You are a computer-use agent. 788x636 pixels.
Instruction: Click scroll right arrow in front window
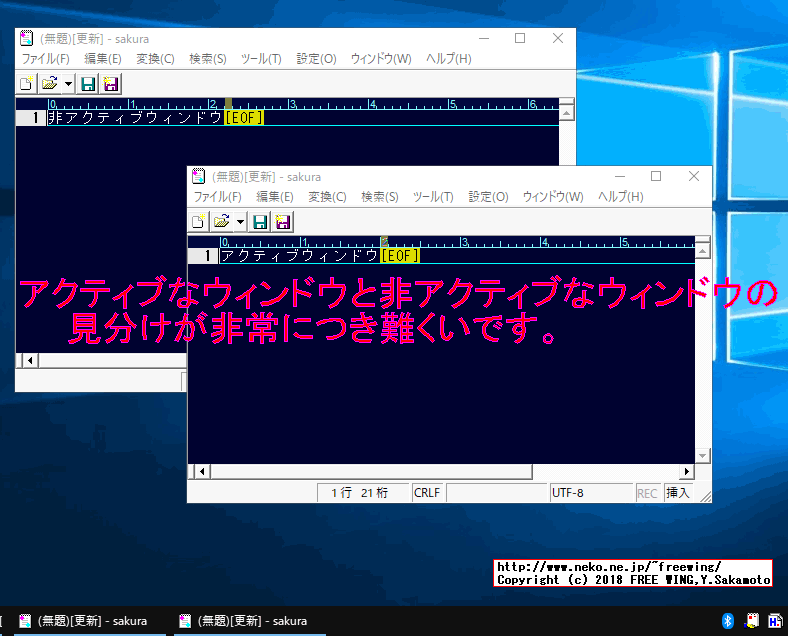[x=687, y=471]
